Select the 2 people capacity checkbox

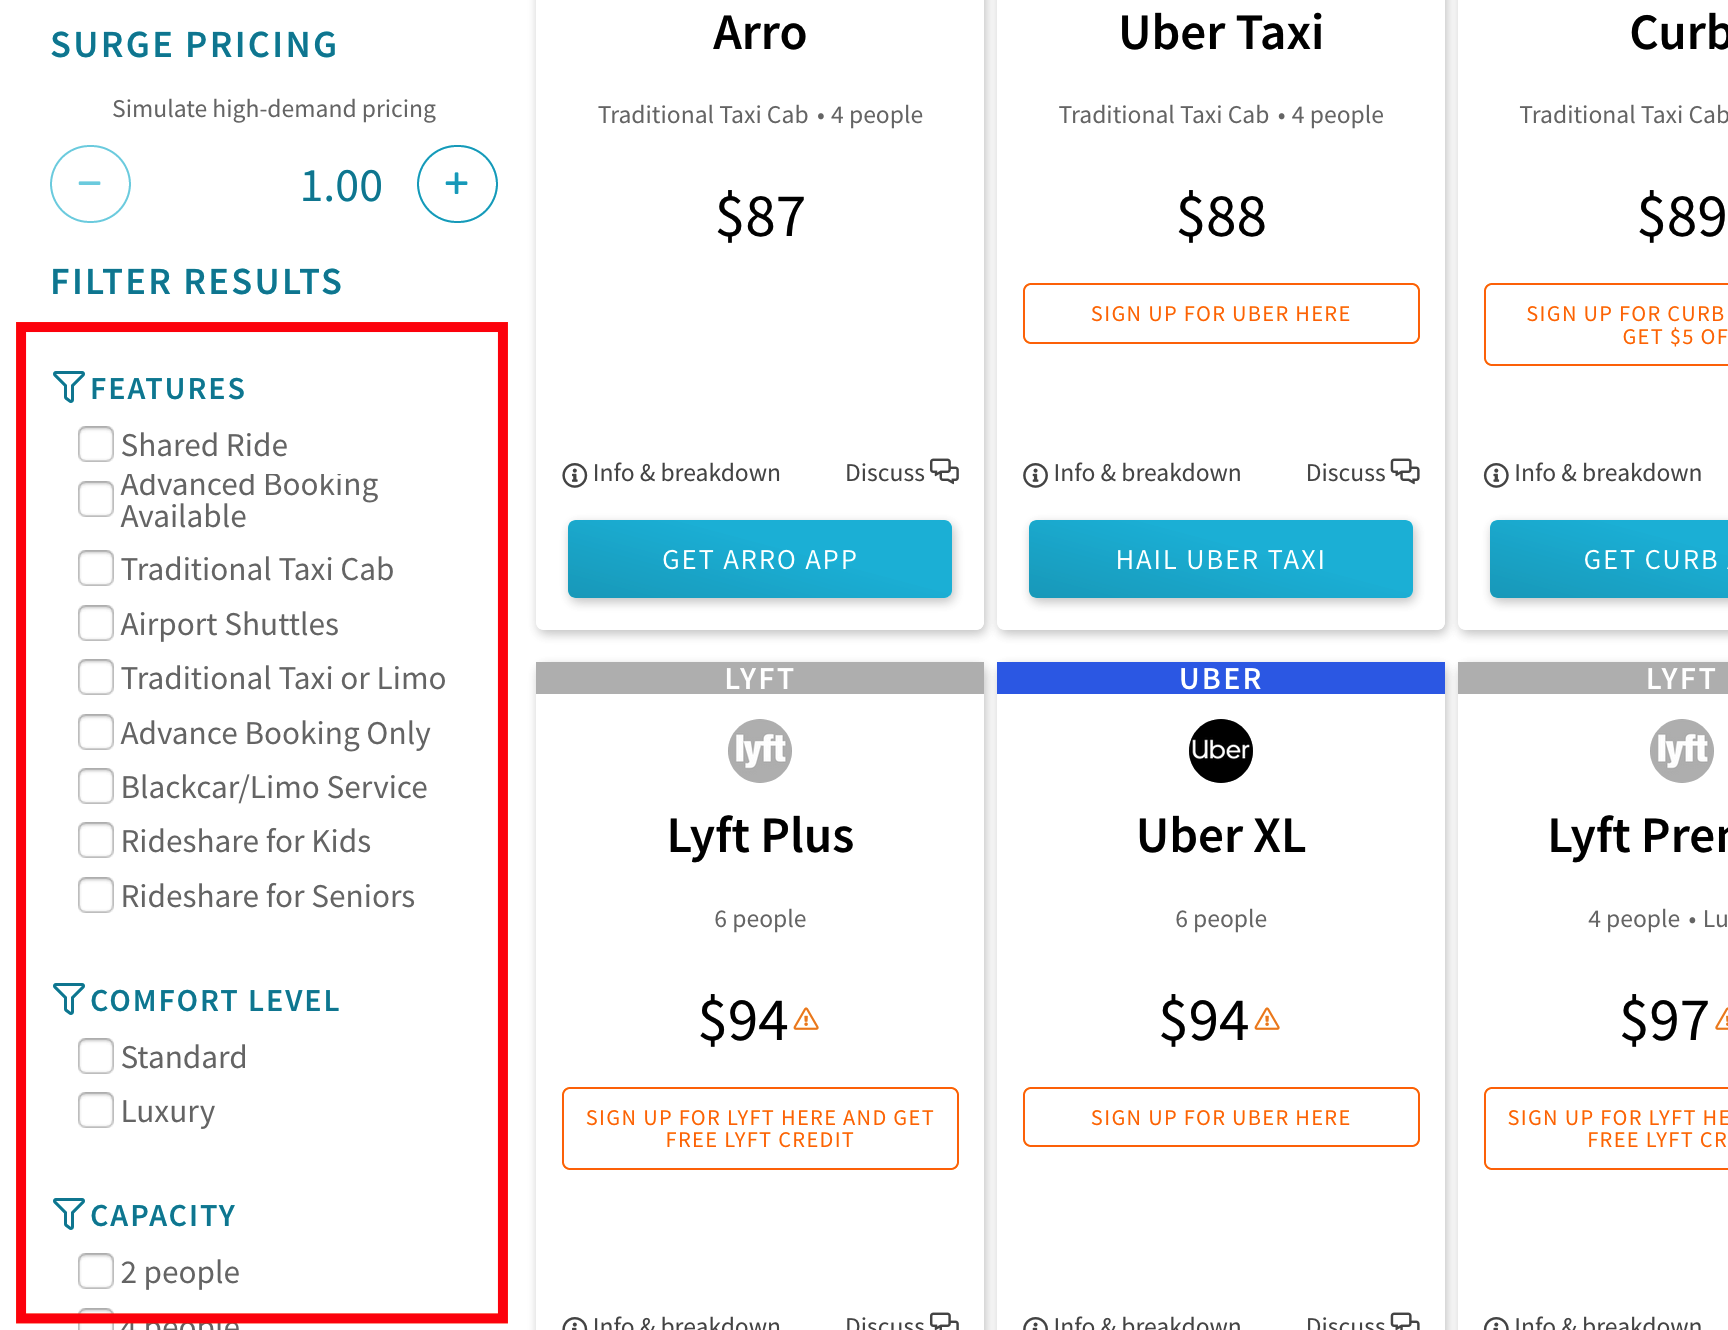[x=96, y=1271]
